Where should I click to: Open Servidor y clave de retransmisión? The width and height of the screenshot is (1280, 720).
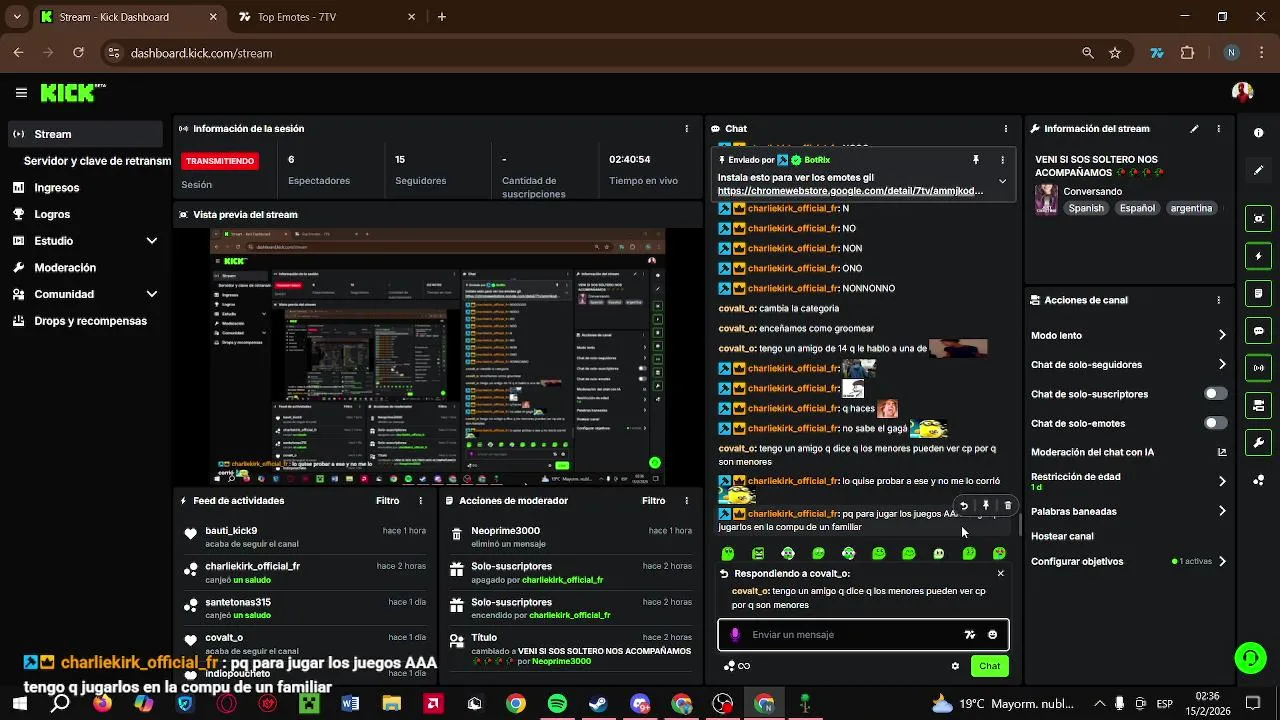pyautogui.click(x=97, y=161)
